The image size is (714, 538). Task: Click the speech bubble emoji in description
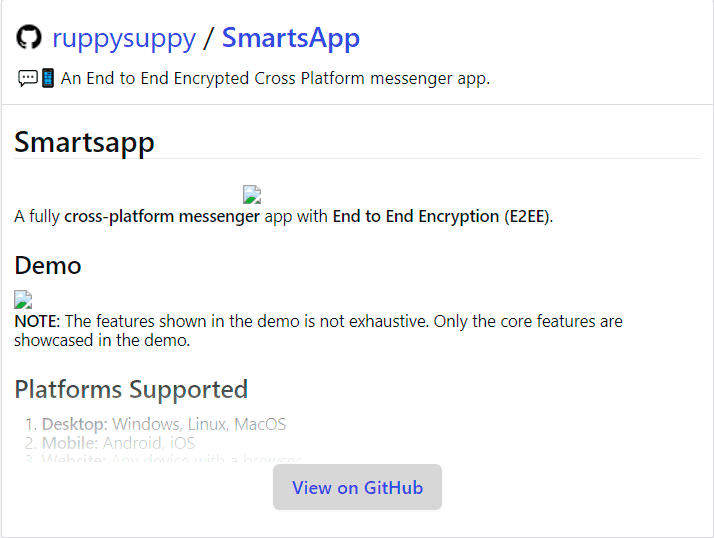28,78
